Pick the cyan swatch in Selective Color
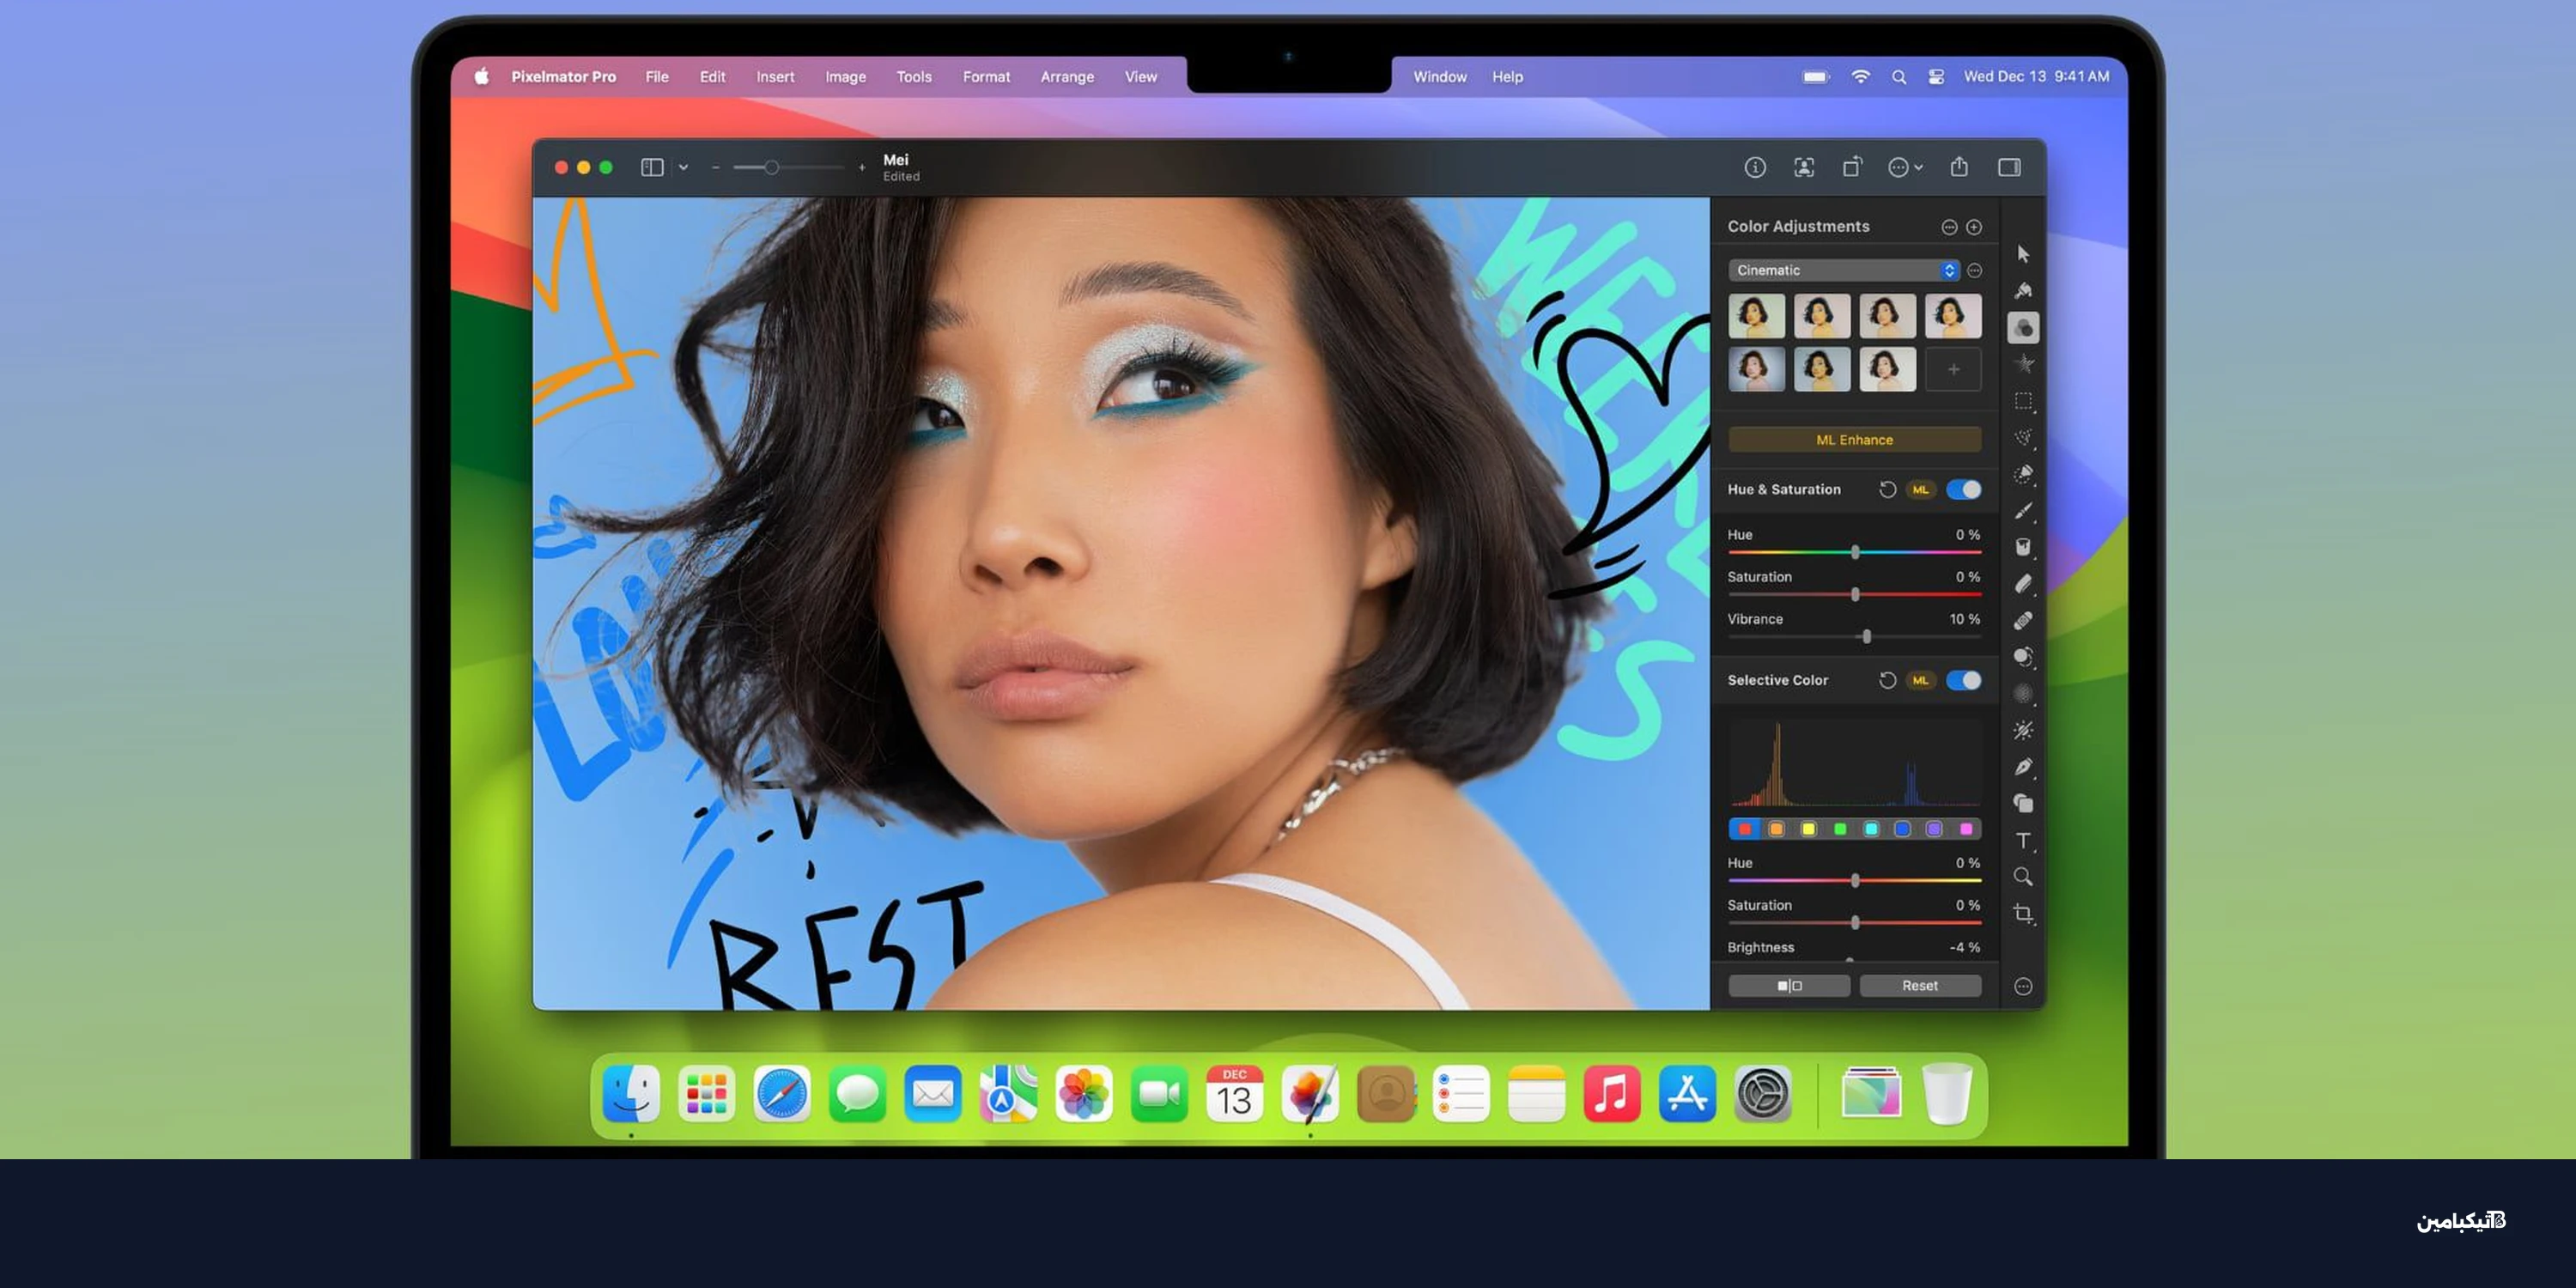 tap(1870, 829)
